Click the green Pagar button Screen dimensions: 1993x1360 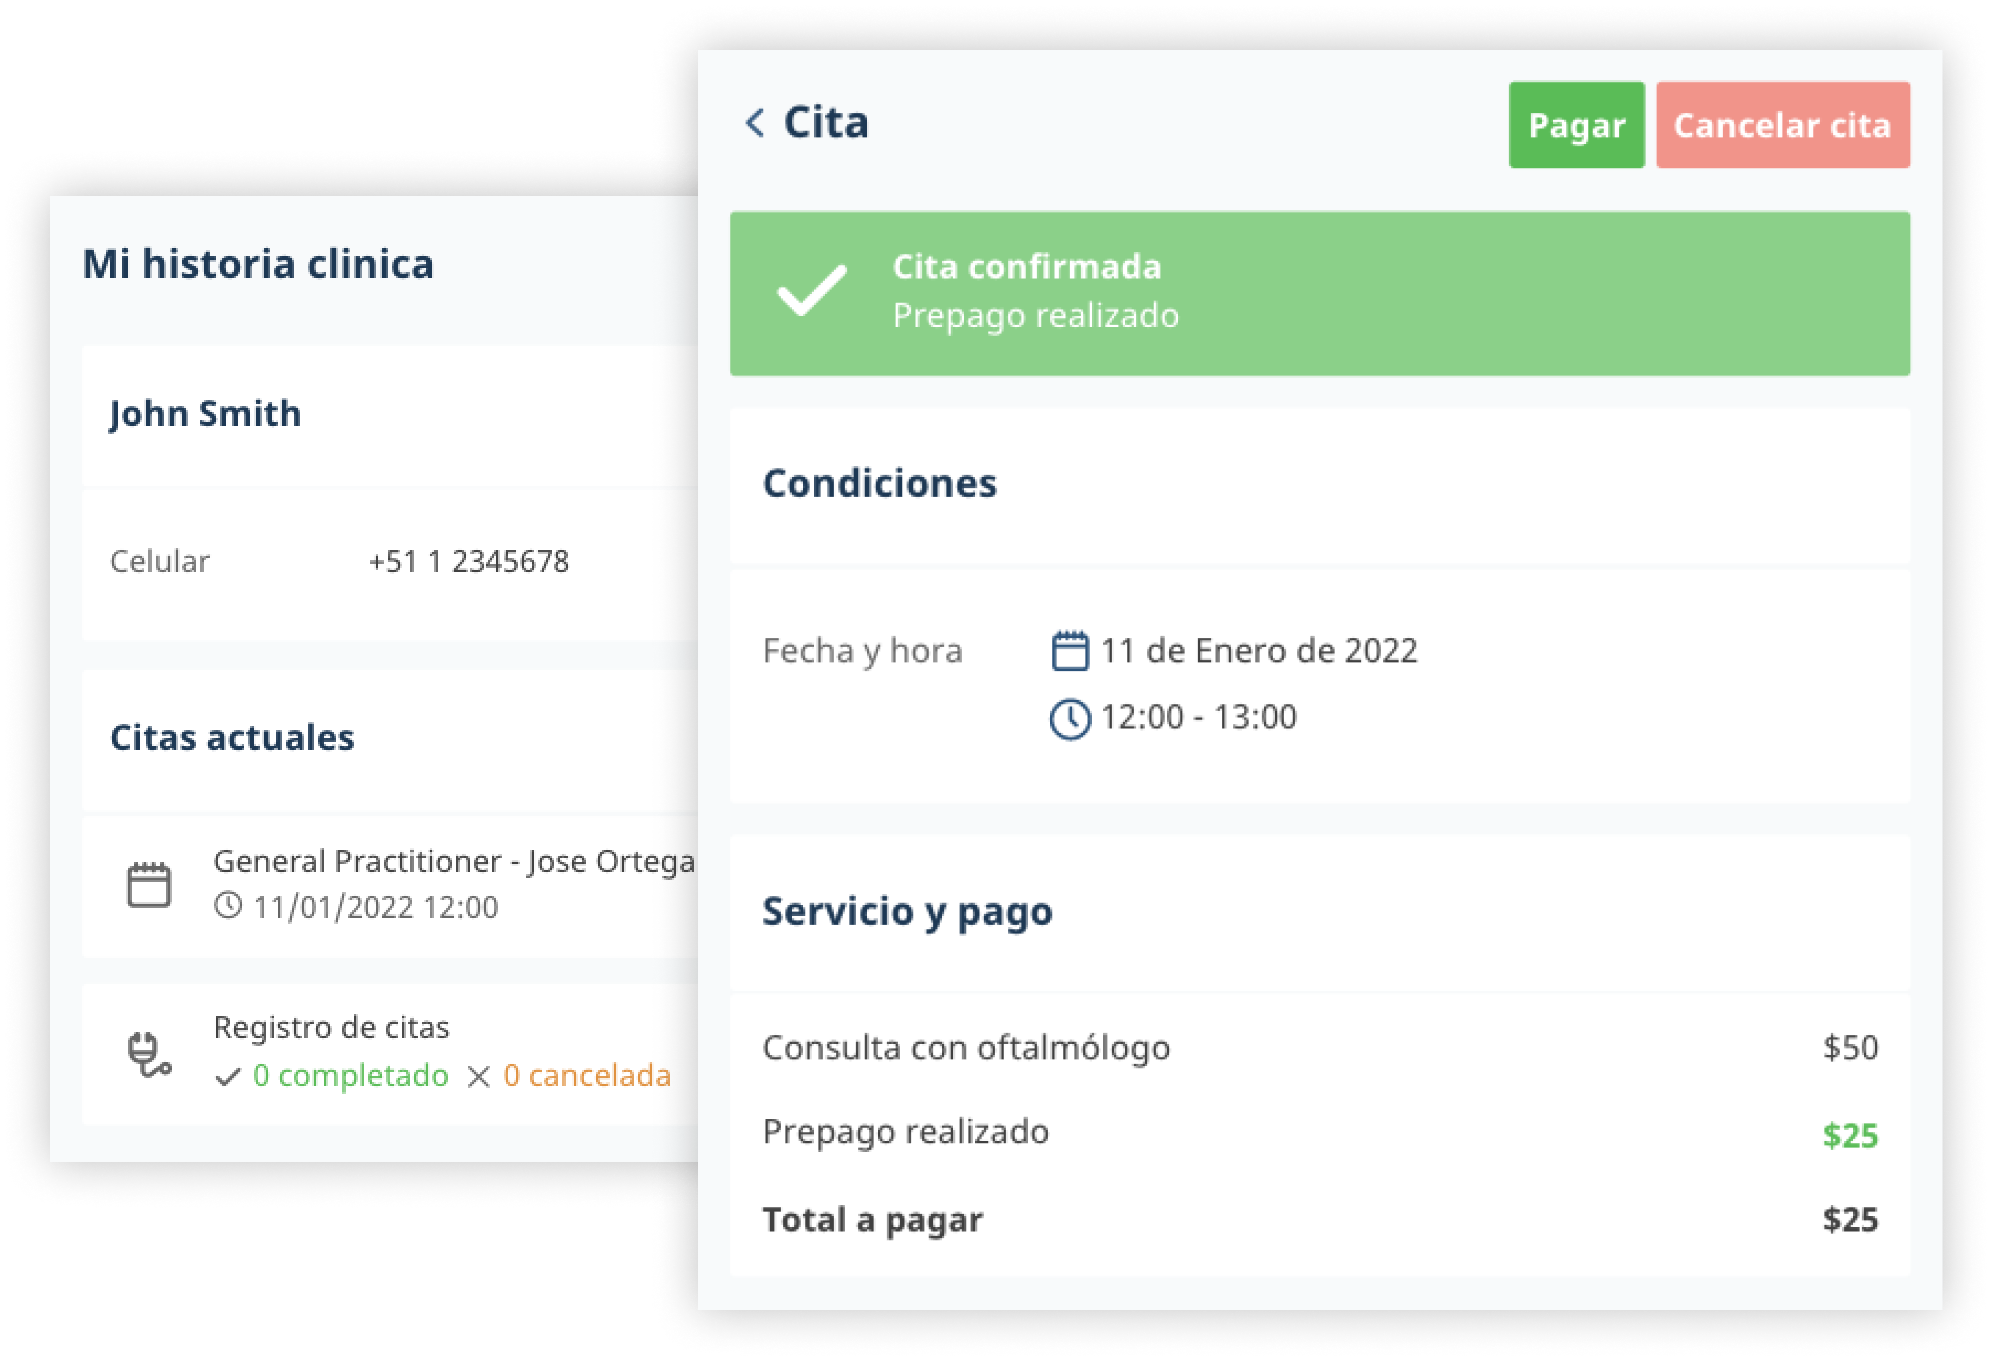[1576, 125]
